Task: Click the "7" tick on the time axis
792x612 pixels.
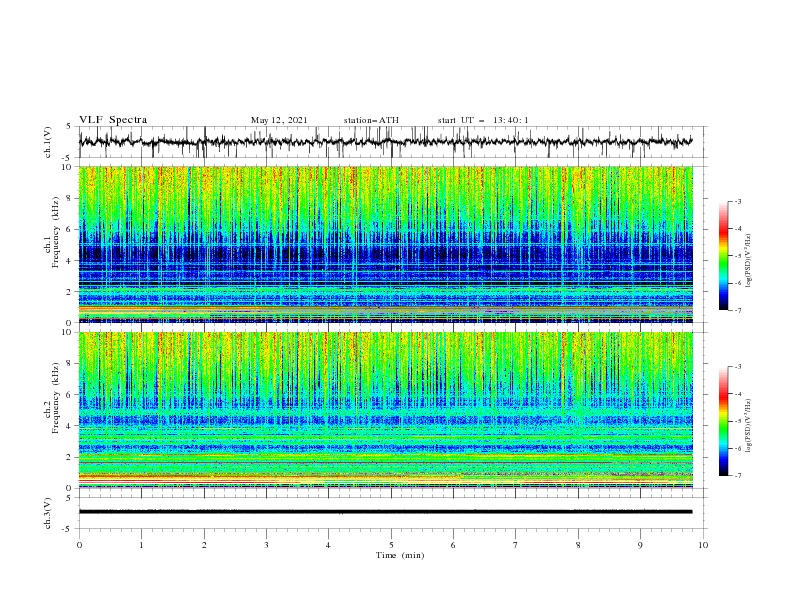Action: [516, 545]
